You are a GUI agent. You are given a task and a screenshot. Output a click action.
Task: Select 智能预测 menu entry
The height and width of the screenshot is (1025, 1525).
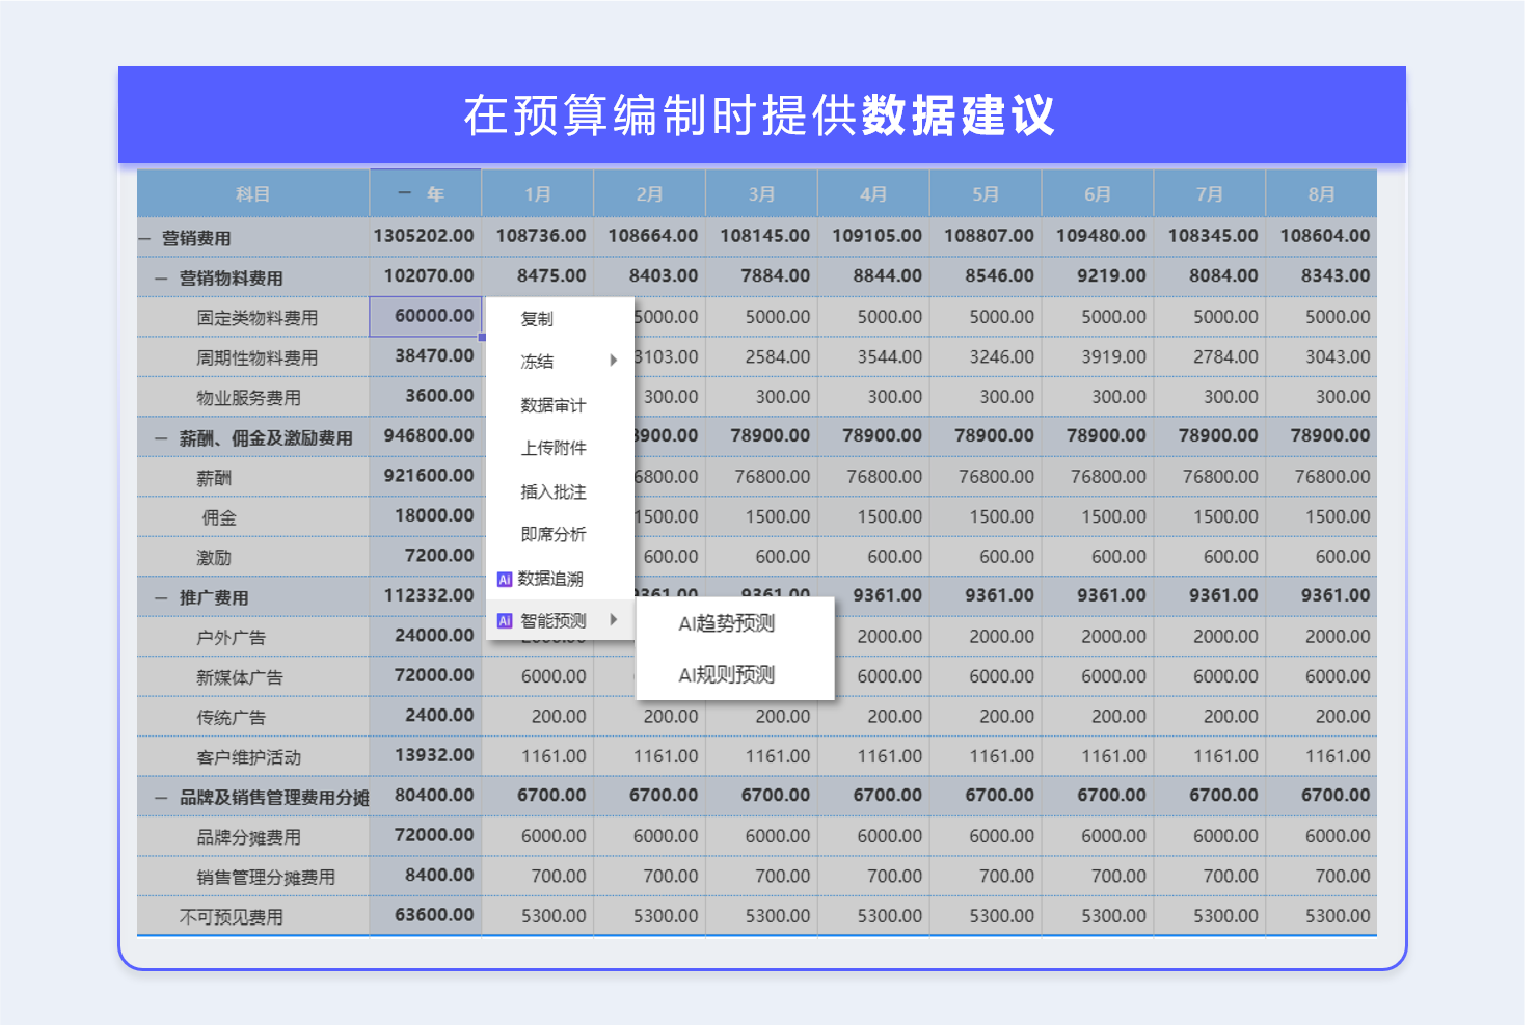[560, 621]
